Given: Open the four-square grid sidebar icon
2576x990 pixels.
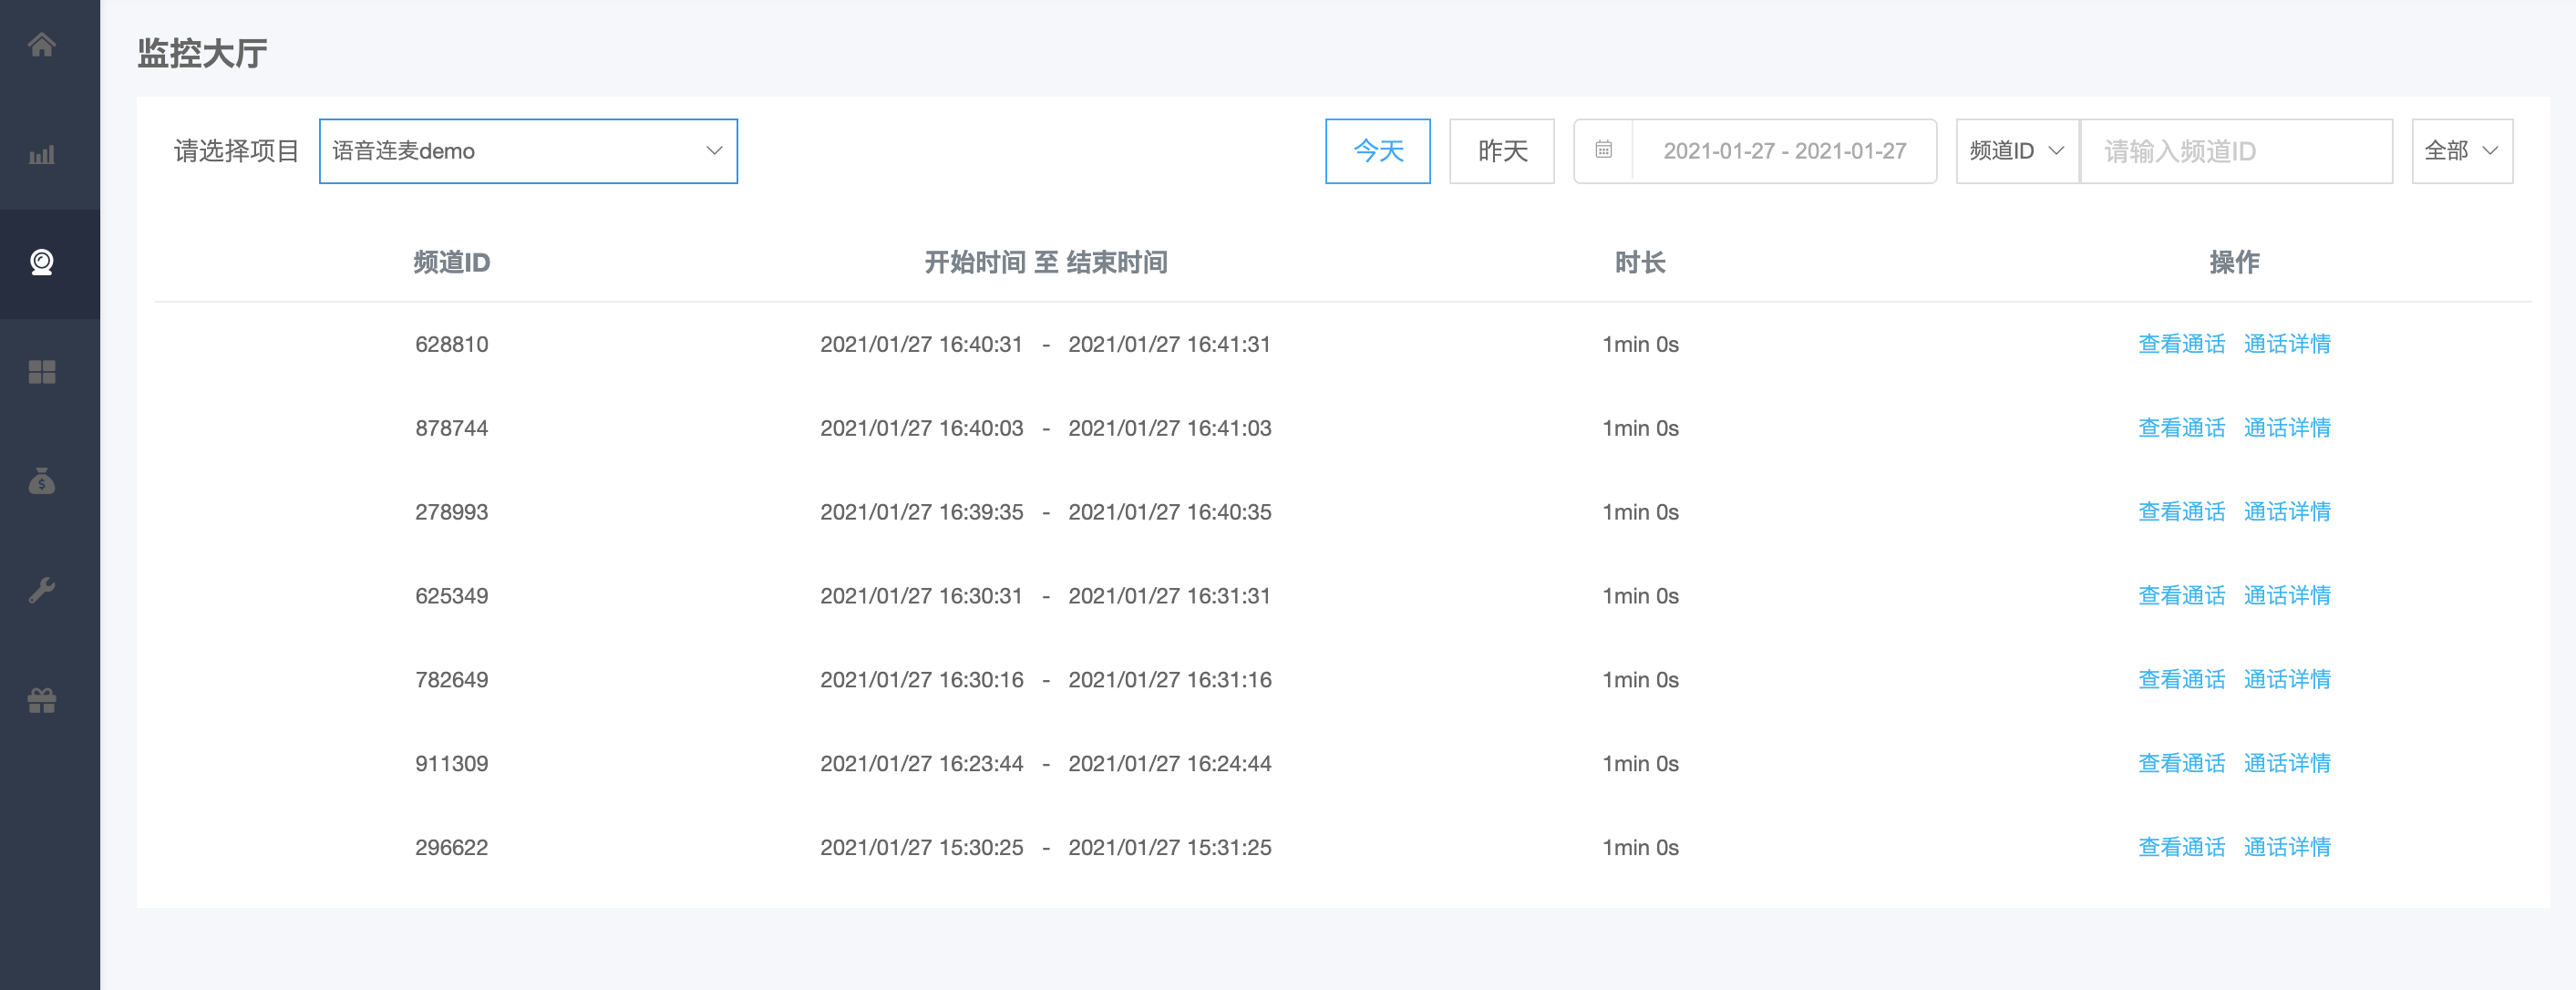Looking at the screenshot, I should [42, 372].
